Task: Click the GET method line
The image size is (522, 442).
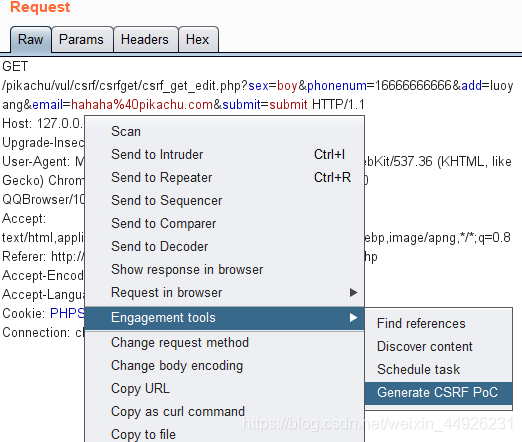Action: point(15,66)
